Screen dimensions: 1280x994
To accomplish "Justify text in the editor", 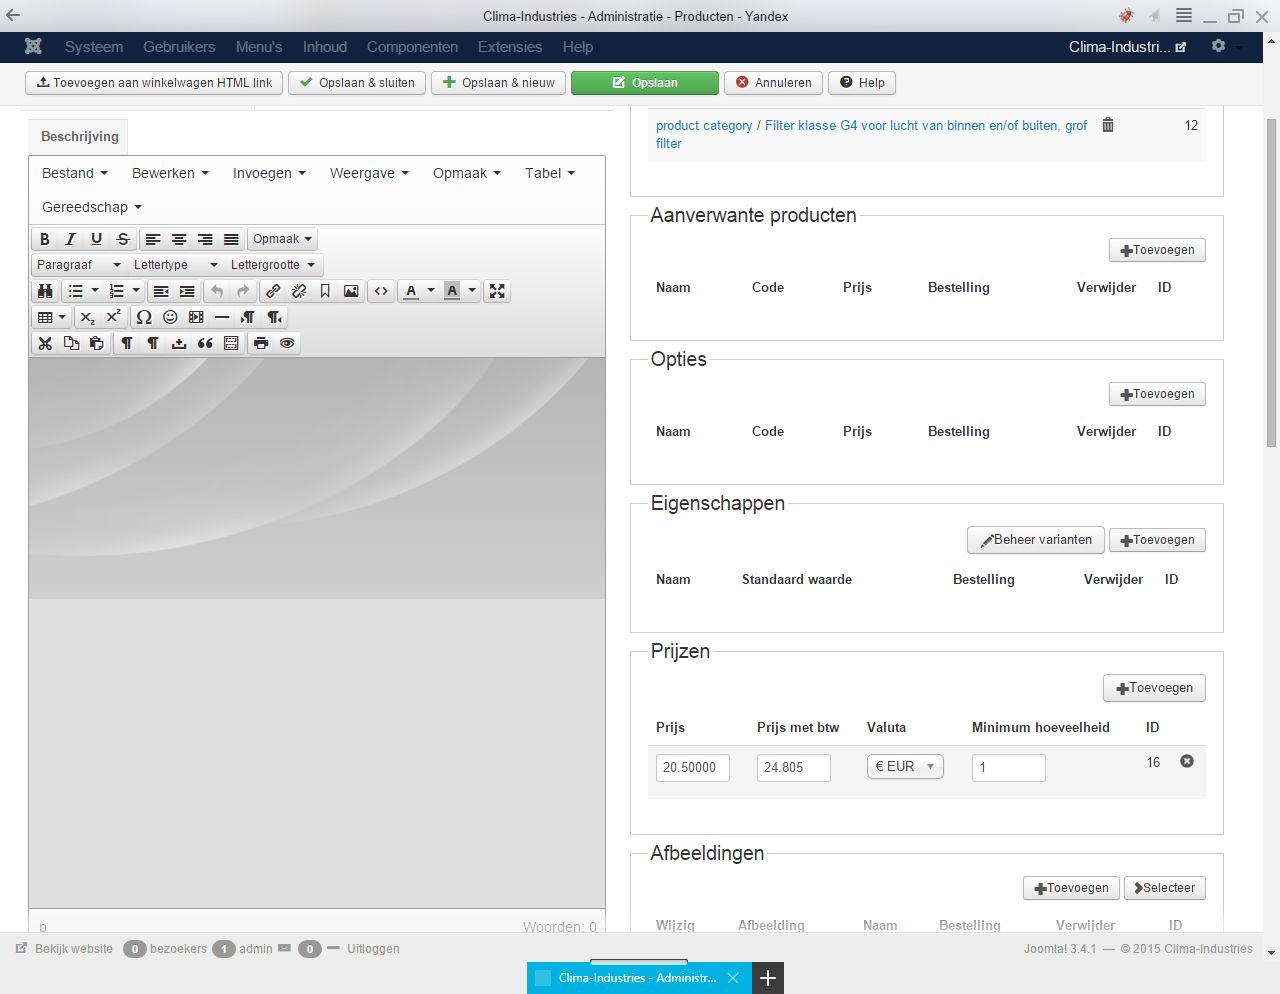I will pyautogui.click(x=231, y=239).
